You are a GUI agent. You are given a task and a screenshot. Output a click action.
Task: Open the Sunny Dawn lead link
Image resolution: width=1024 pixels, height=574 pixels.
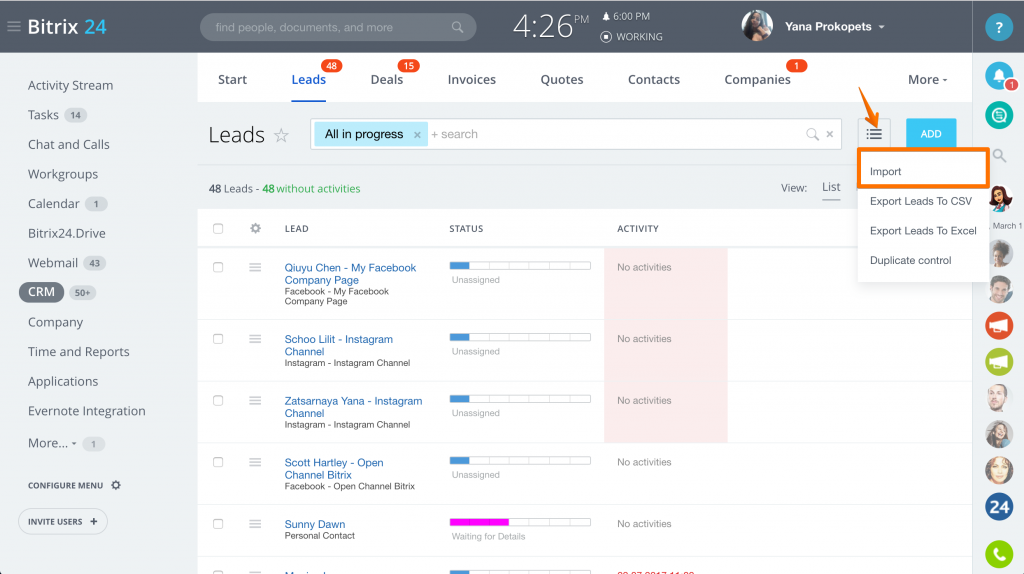[315, 524]
